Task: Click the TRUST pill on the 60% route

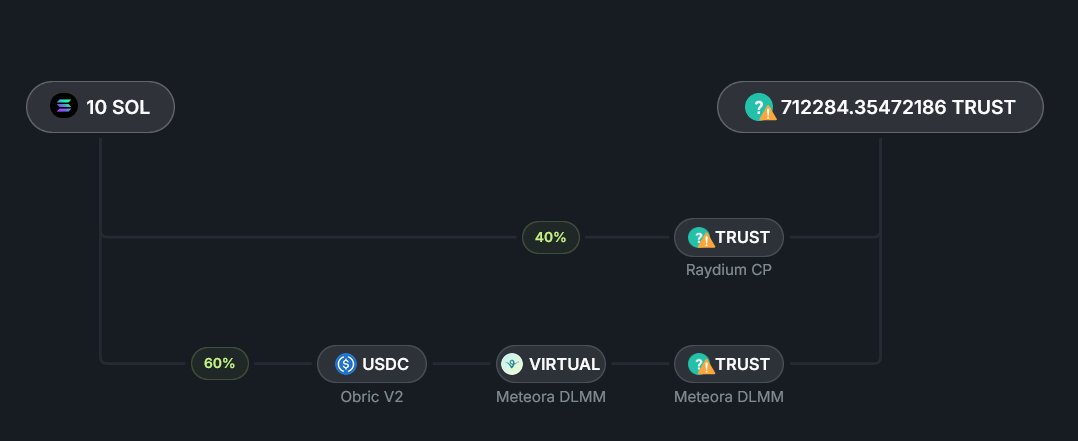Action: [729, 364]
